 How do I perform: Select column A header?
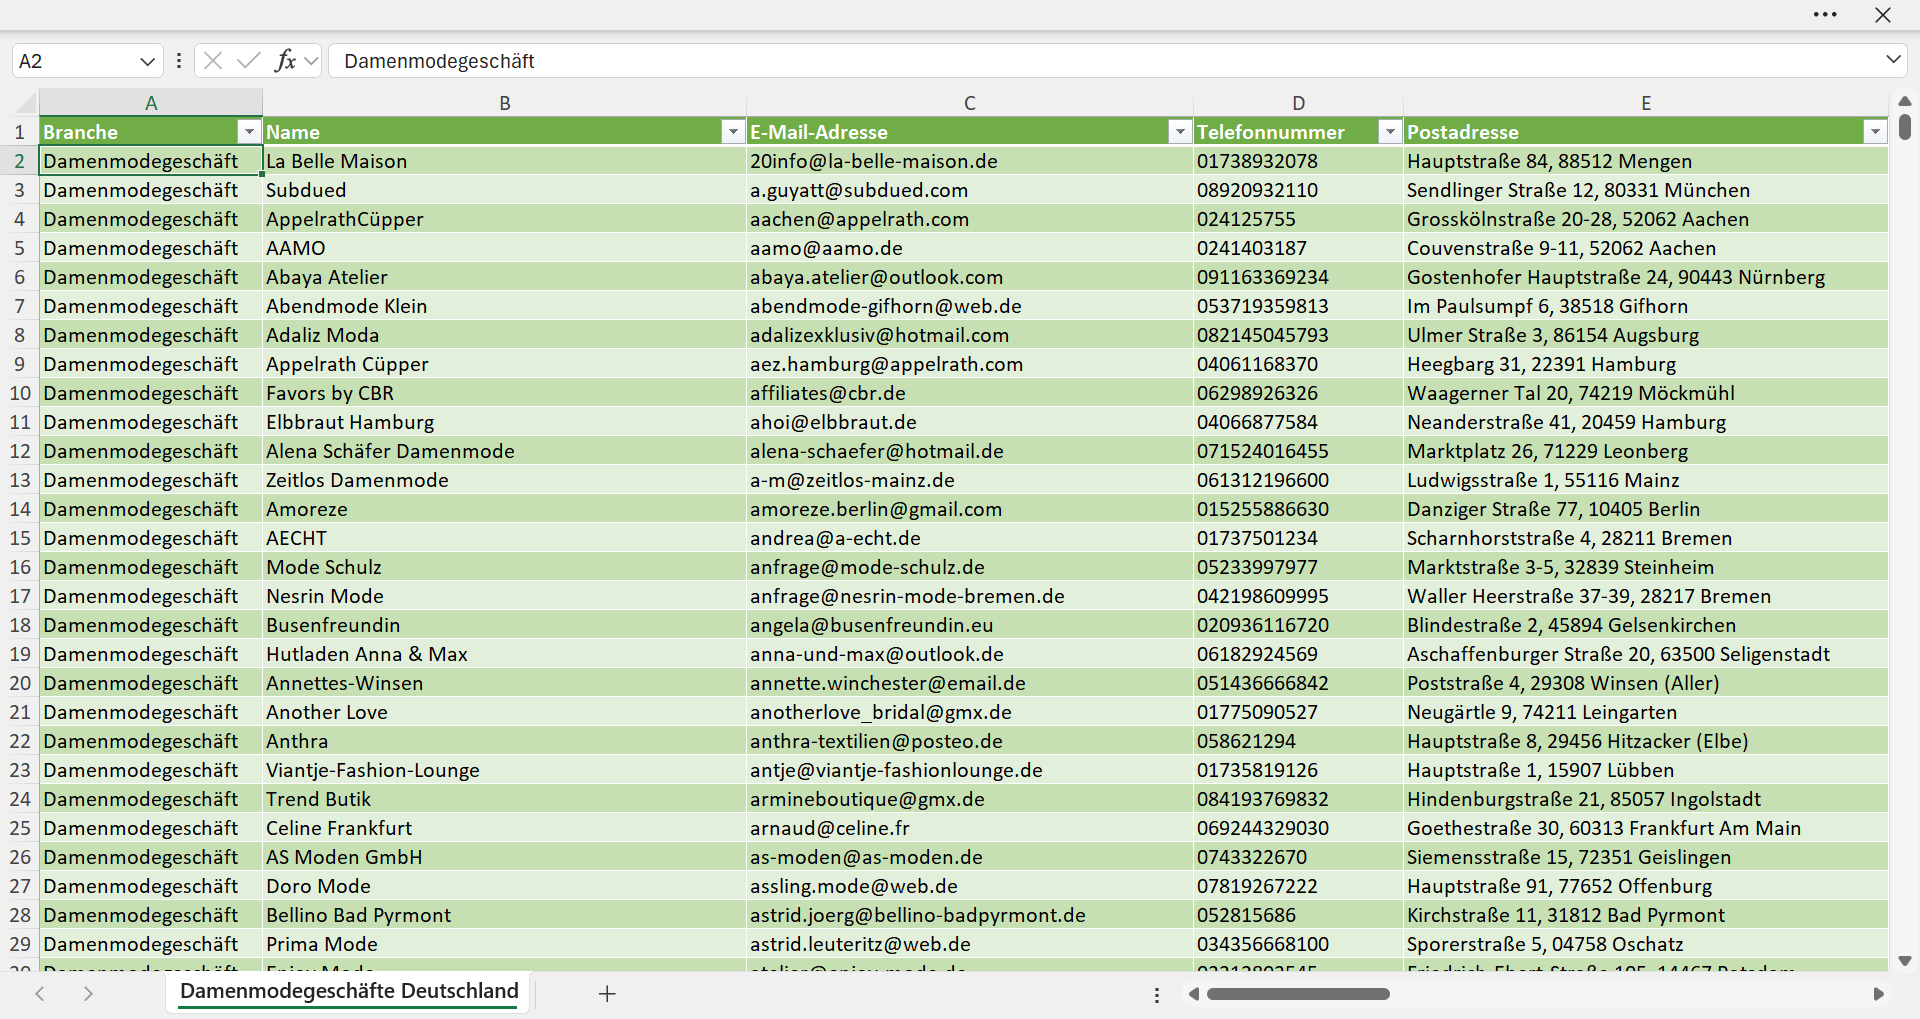pyautogui.click(x=151, y=103)
